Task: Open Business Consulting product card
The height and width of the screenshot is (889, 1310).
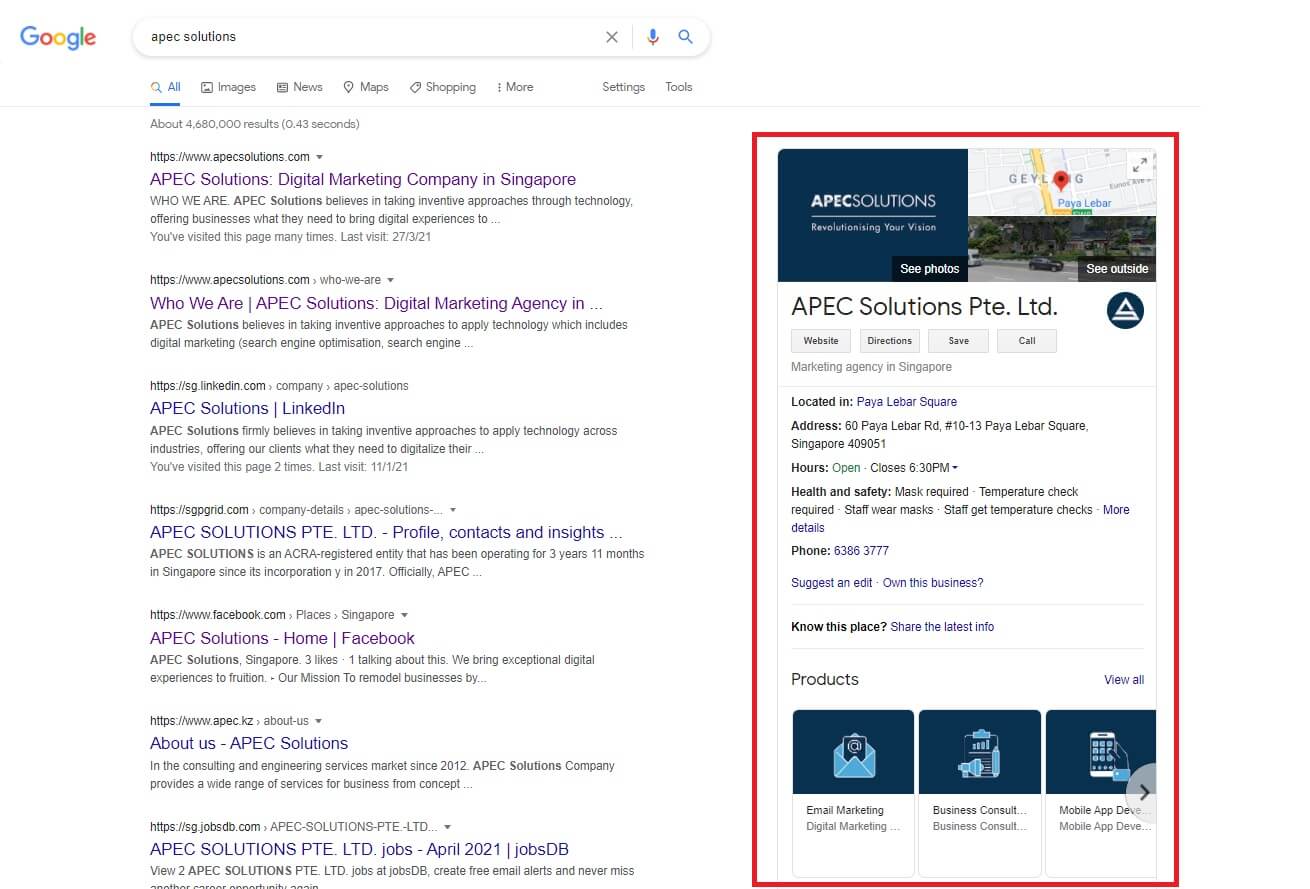Action: pyautogui.click(x=980, y=793)
